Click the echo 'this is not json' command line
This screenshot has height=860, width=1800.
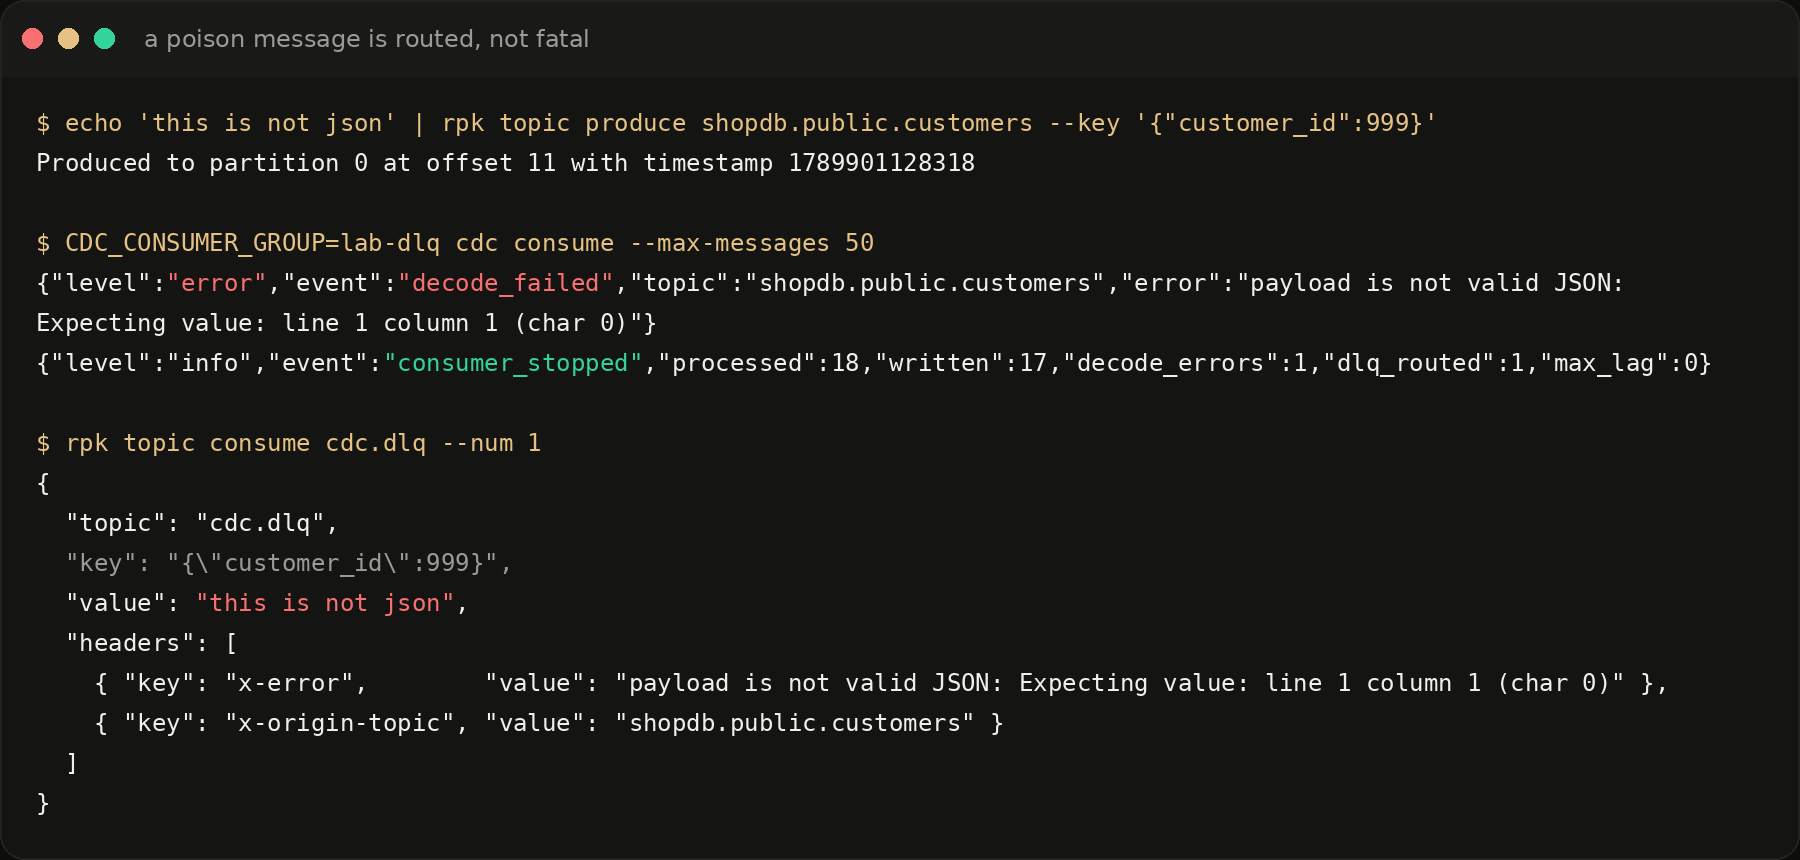tap(737, 123)
